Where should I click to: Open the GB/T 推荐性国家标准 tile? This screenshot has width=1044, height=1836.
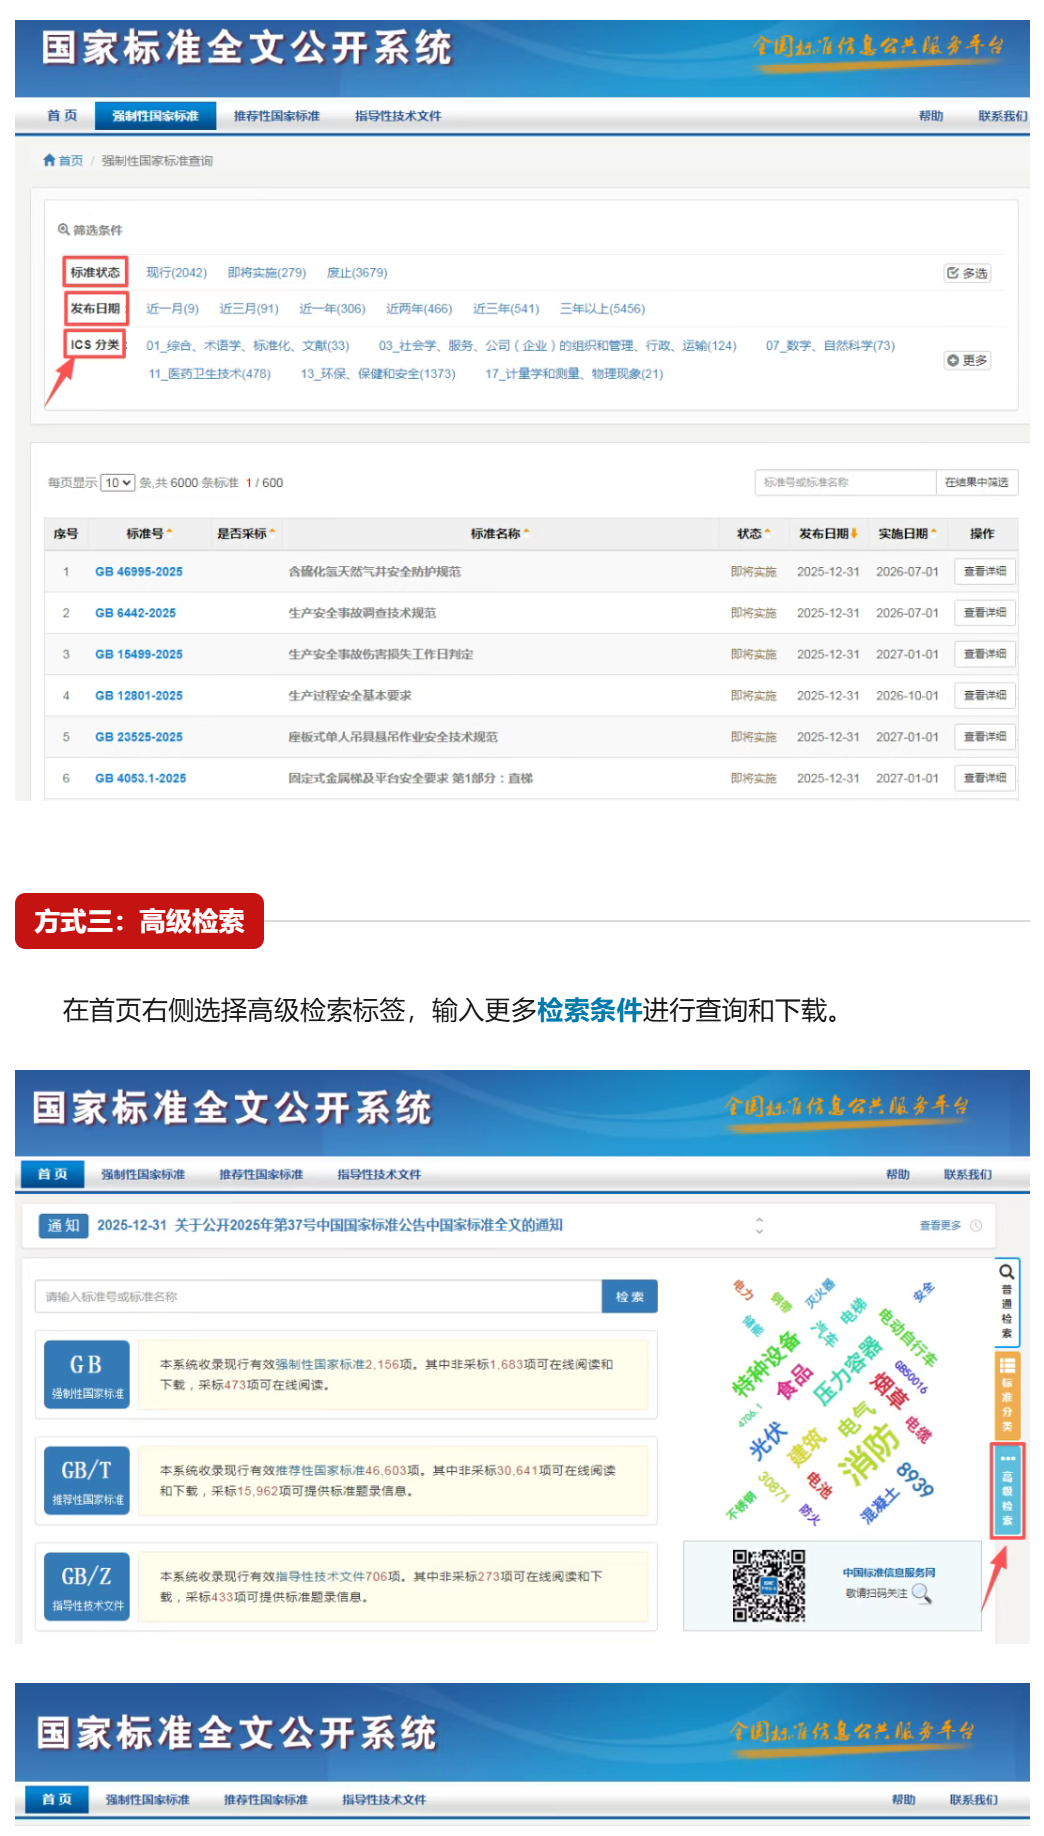[87, 1480]
